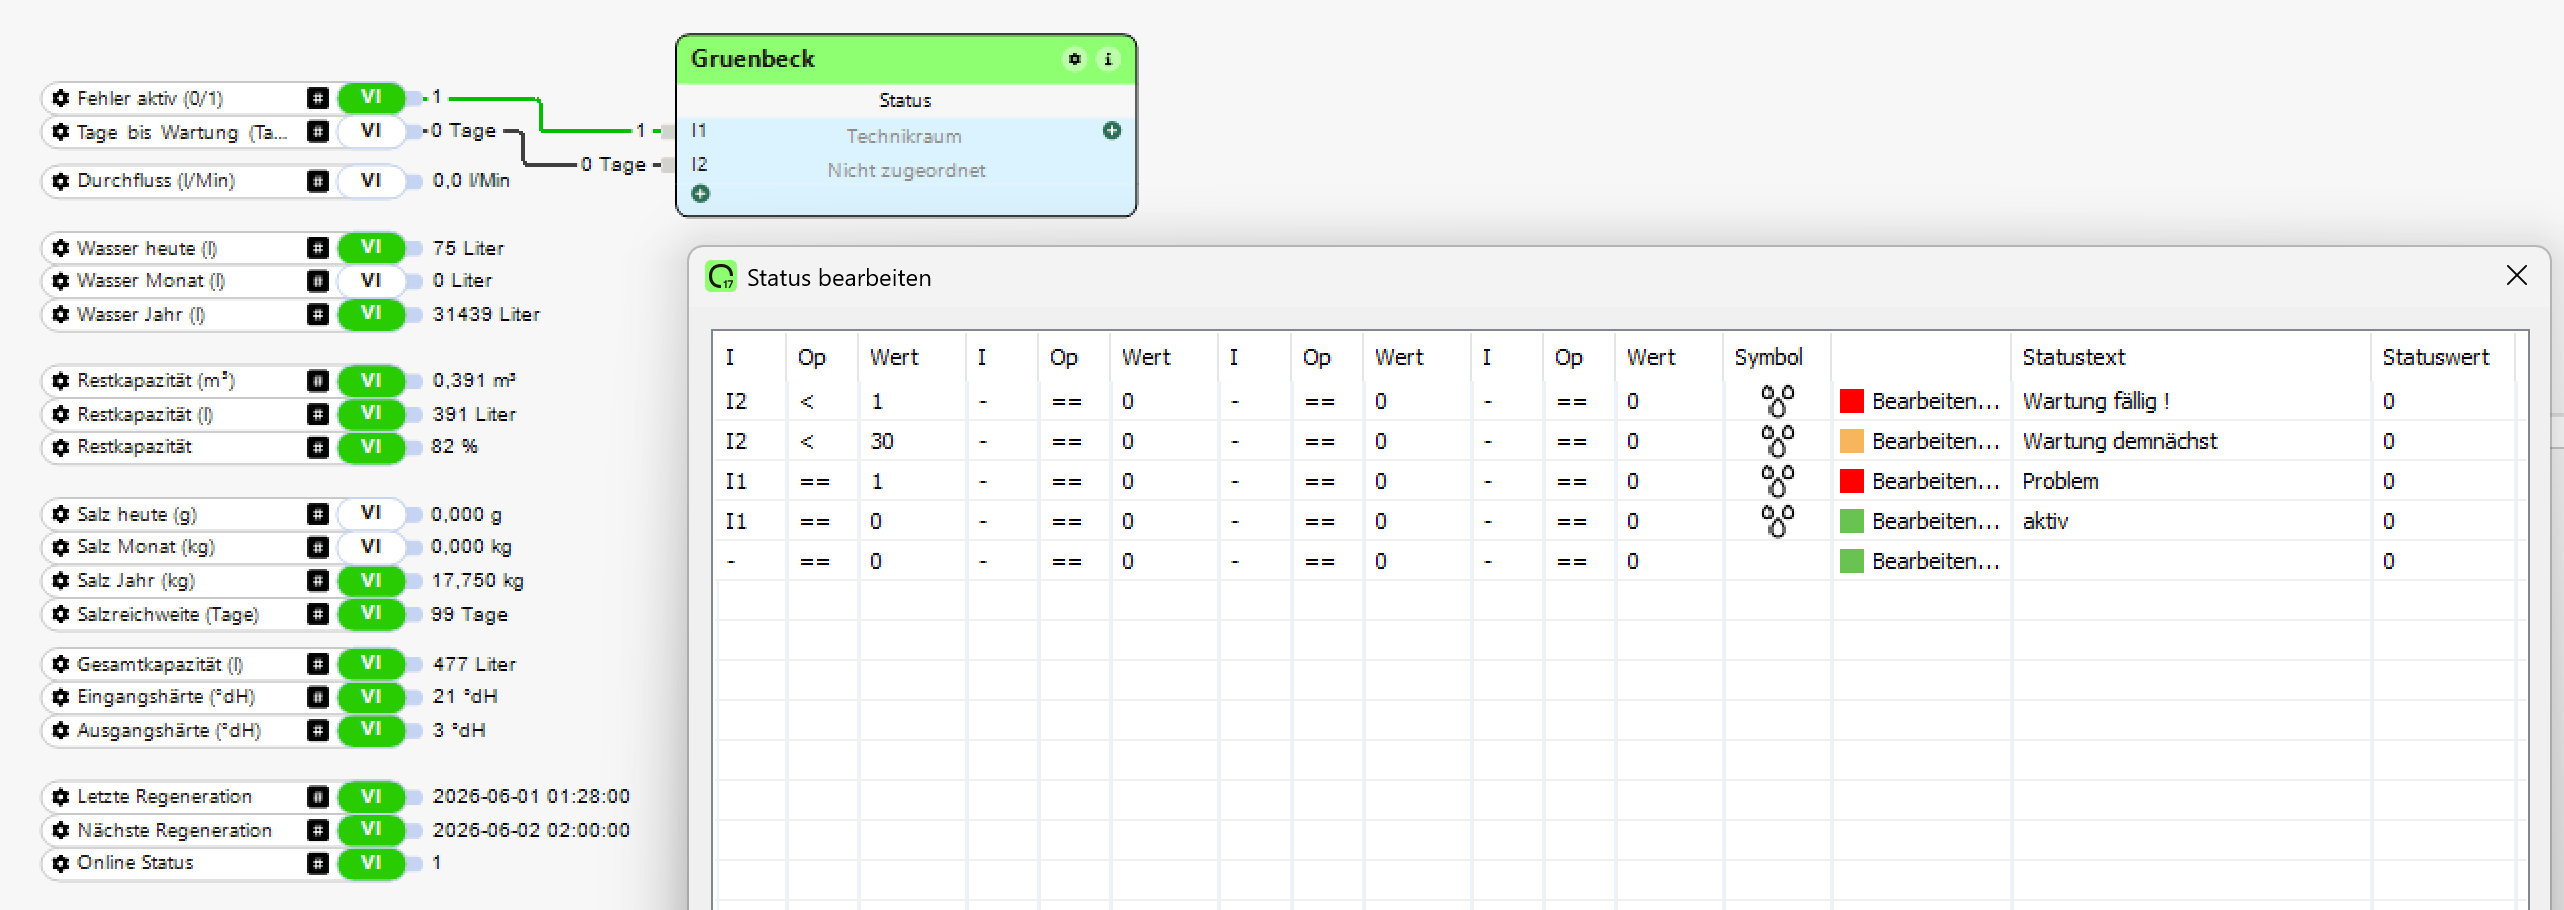Open the gear icon for Eingangshärte (°dH)

[x=61, y=697]
